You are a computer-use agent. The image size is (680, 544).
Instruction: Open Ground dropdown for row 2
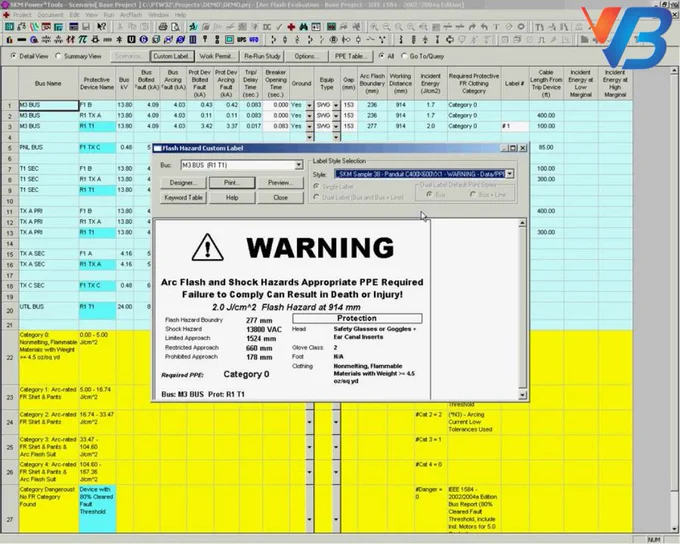point(309,116)
